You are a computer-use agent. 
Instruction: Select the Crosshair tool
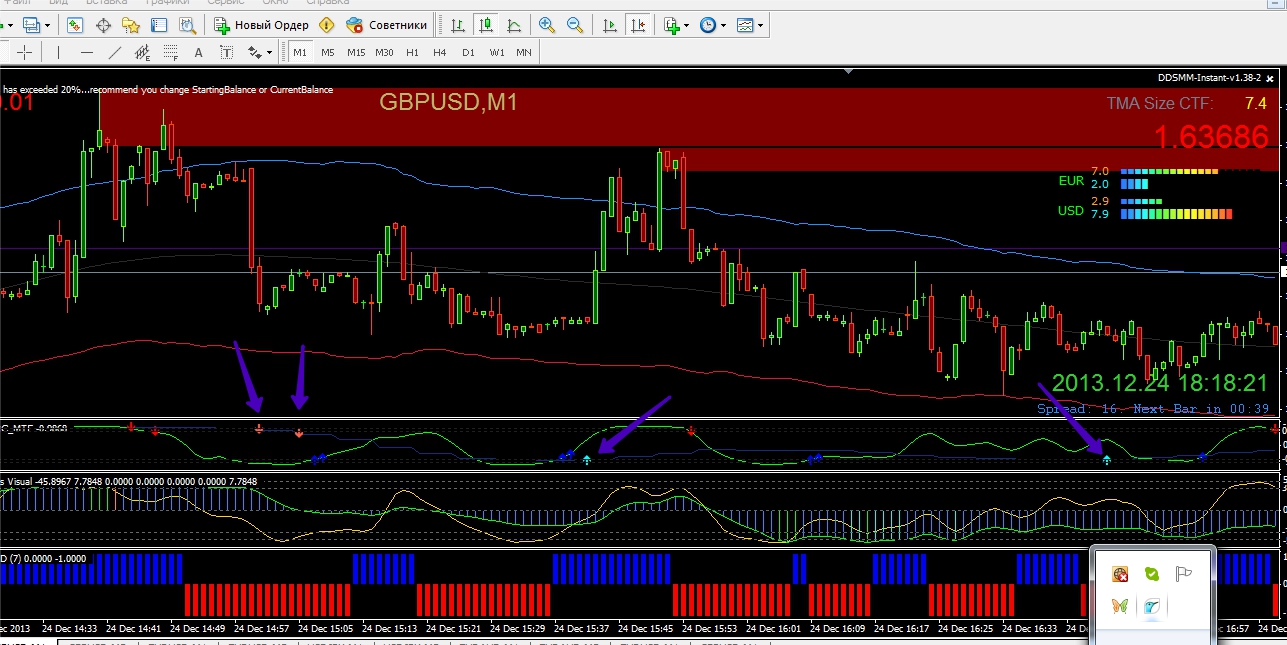[x=25, y=52]
